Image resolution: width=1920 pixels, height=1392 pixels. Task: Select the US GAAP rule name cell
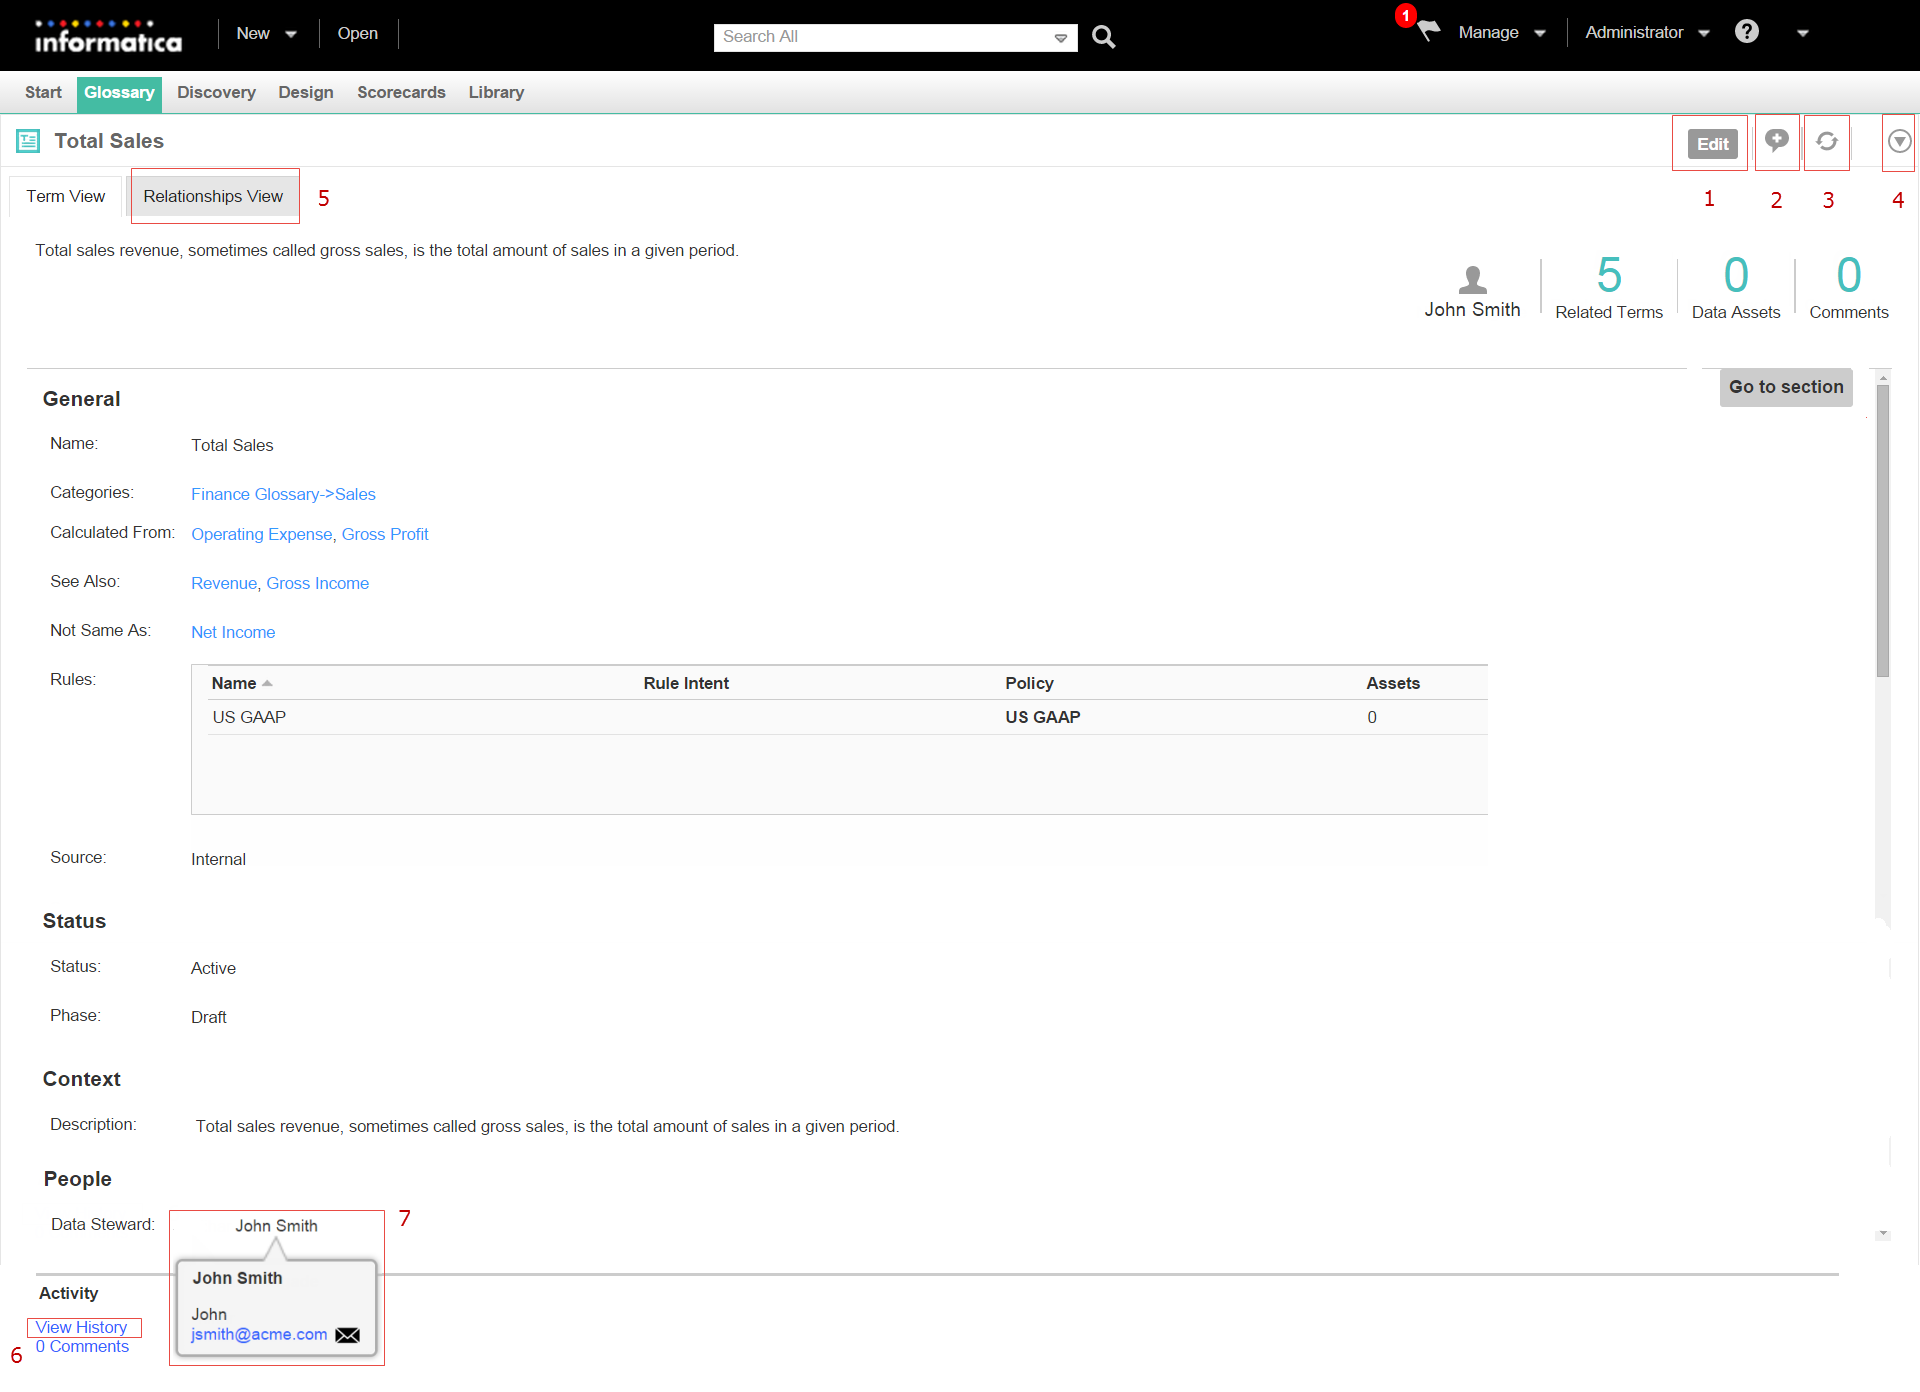[x=249, y=717]
